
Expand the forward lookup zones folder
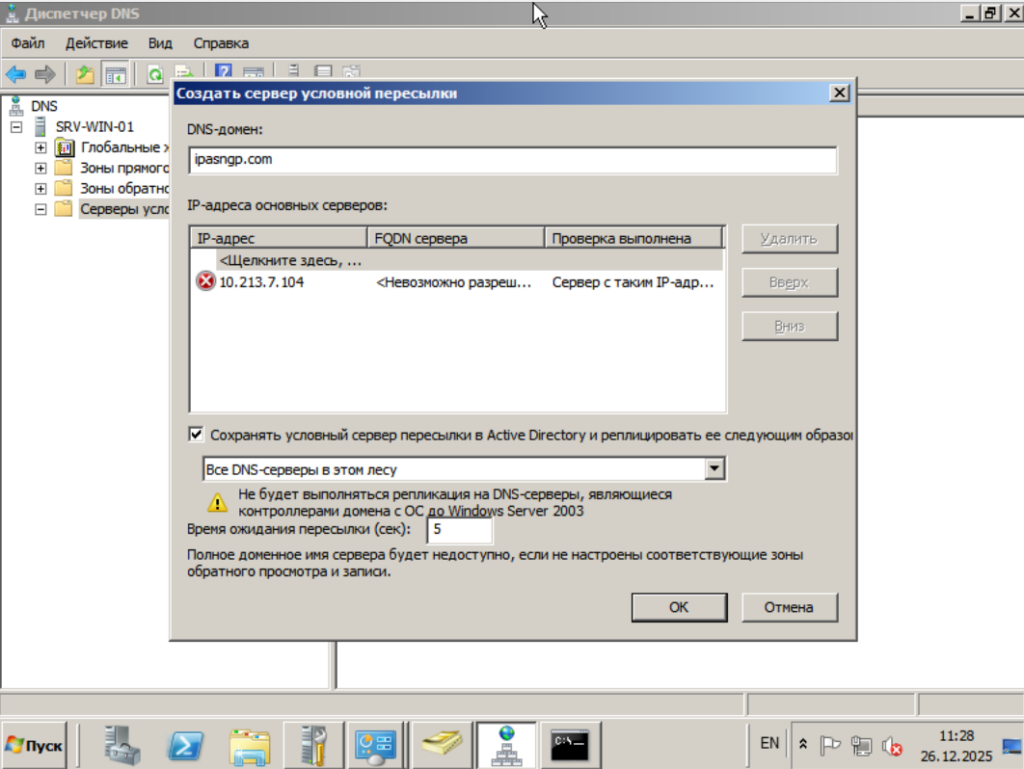tap(41, 168)
